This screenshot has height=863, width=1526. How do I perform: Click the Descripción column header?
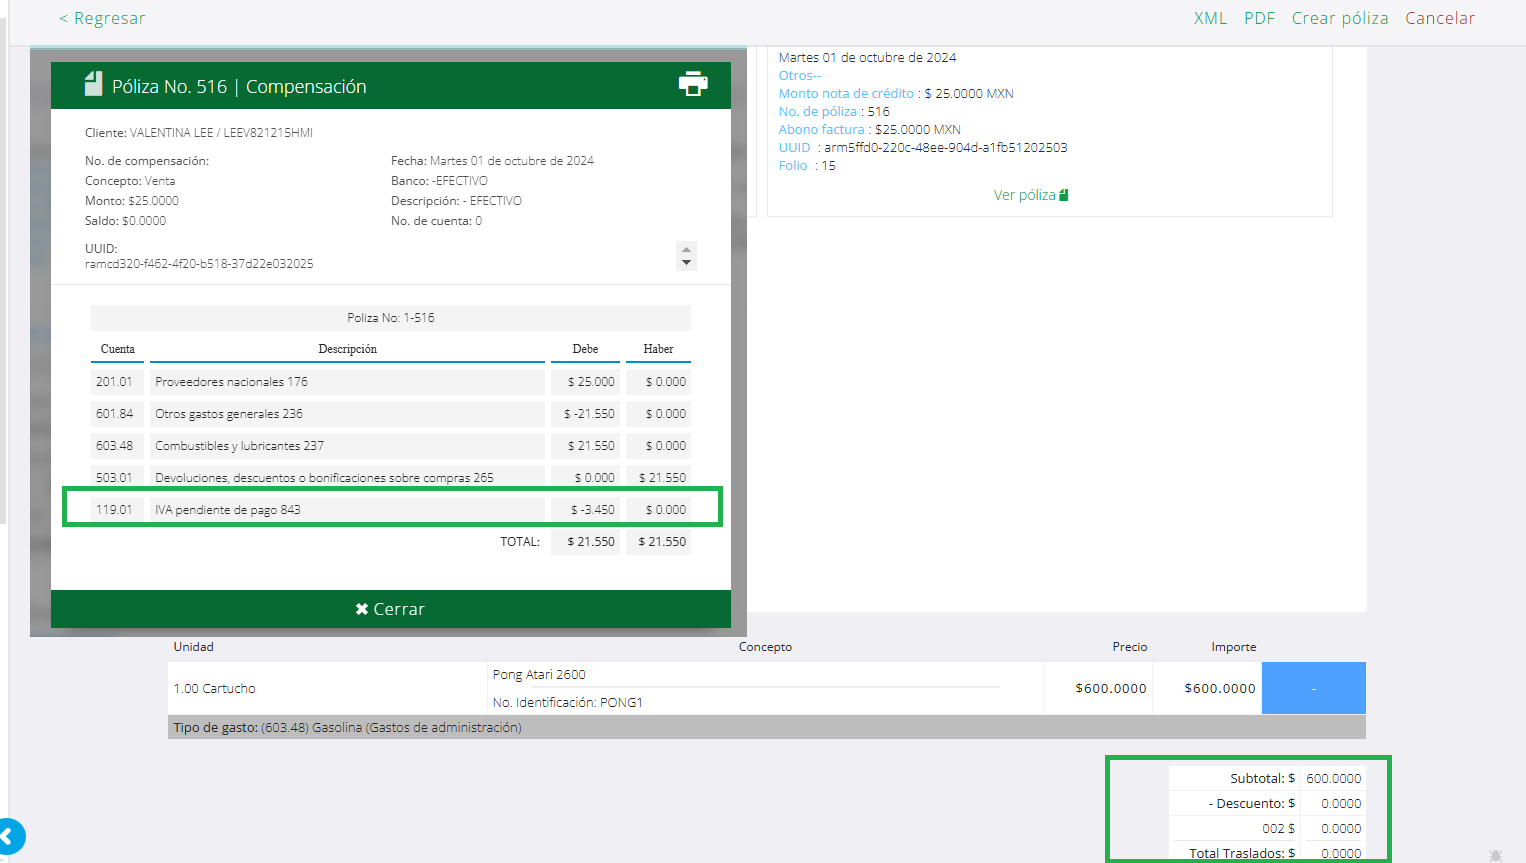(347, 349)
